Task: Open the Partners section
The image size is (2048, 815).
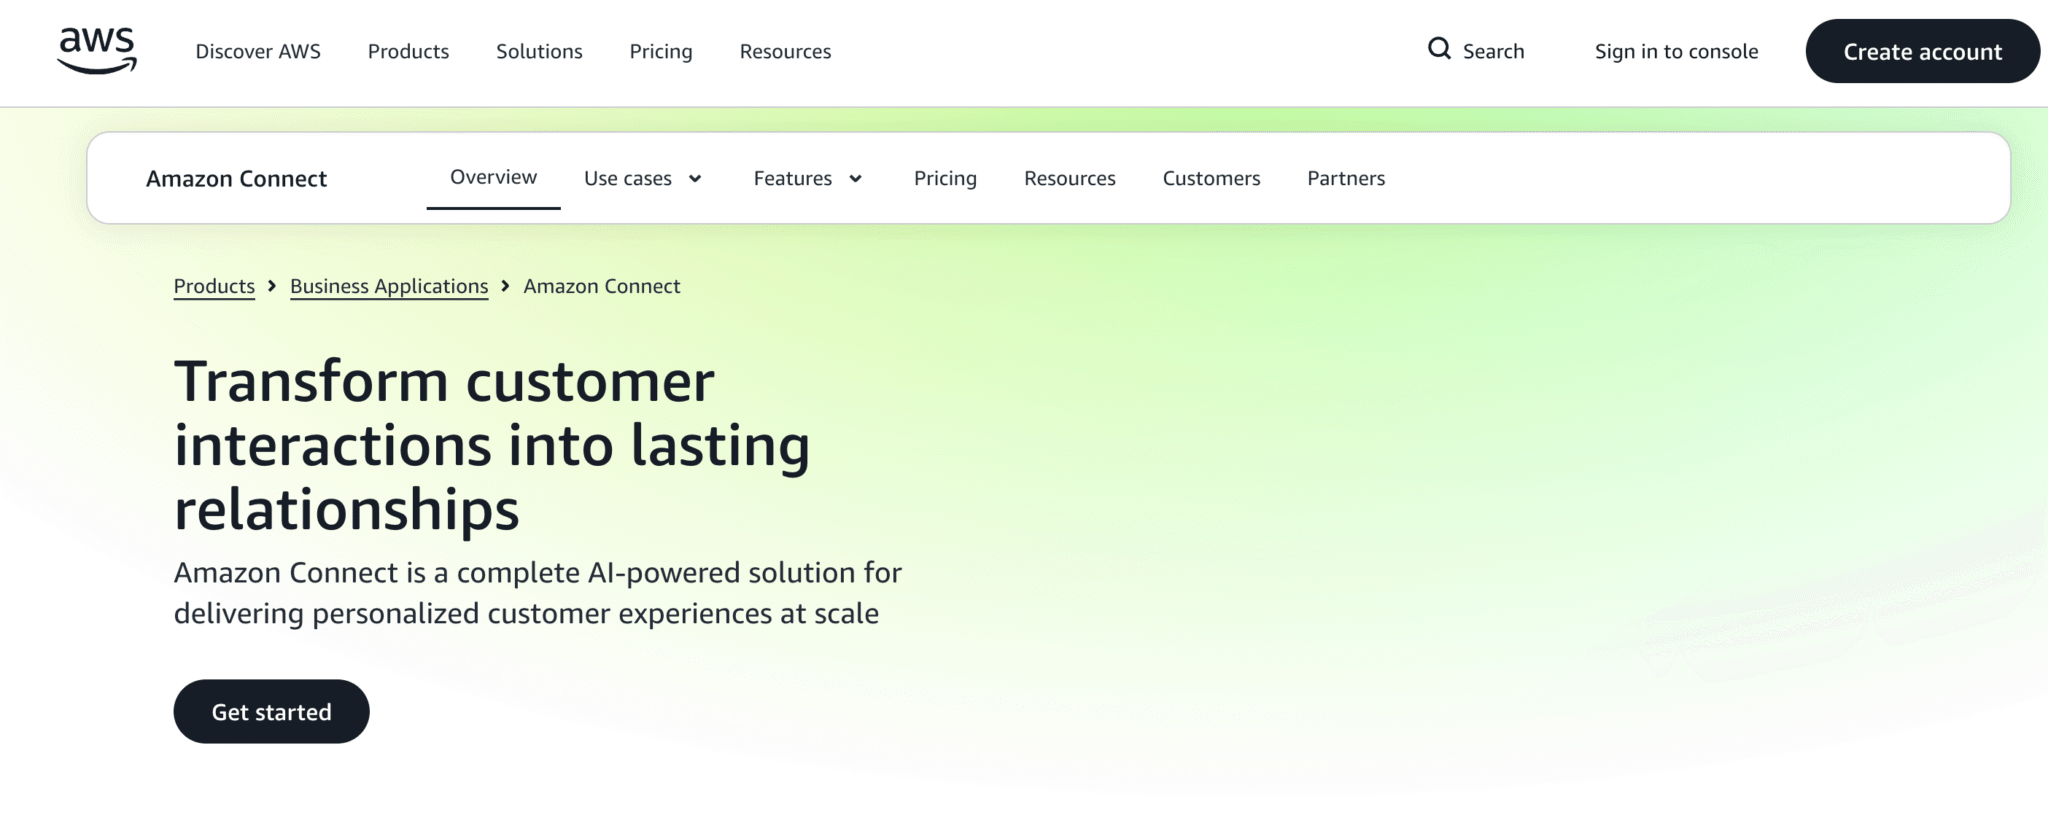Action: (x=1346, y=178)
